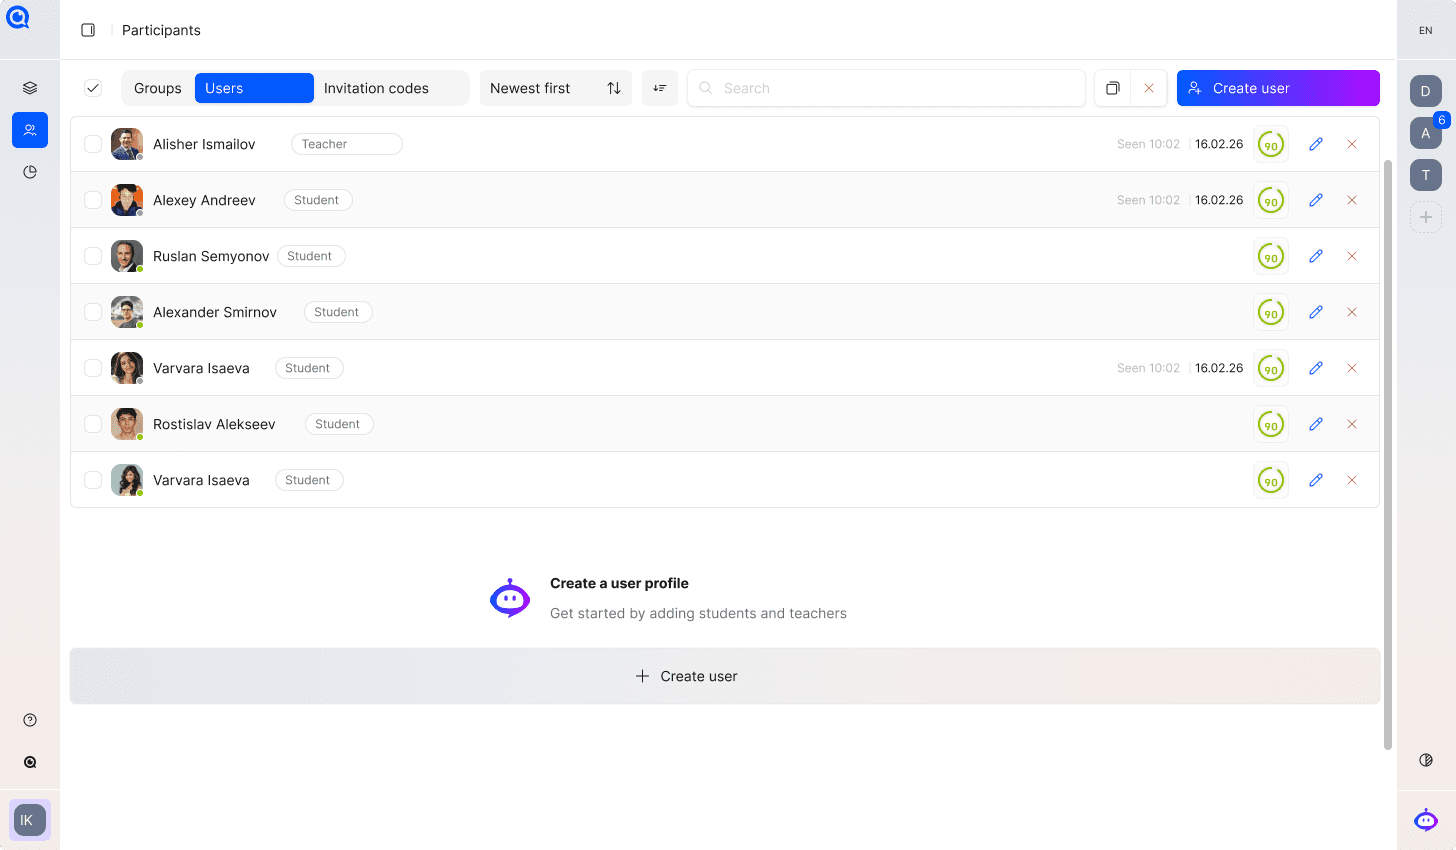
Task: Open the EN language selector
Action: coord(1426,31)
